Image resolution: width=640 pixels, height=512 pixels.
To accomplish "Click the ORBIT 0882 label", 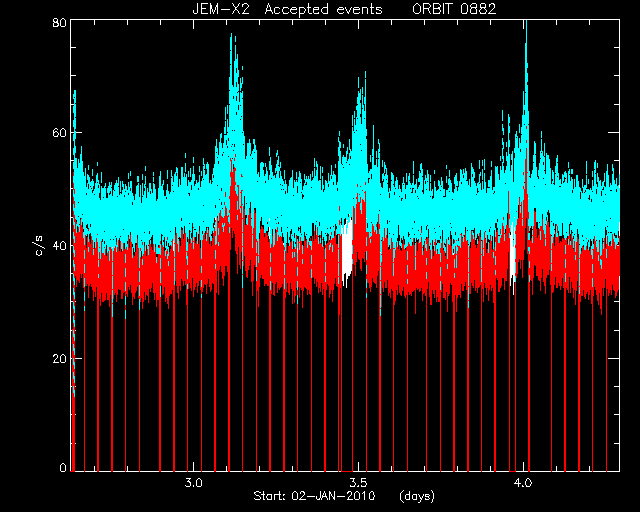I will click(x=454, y=9).
